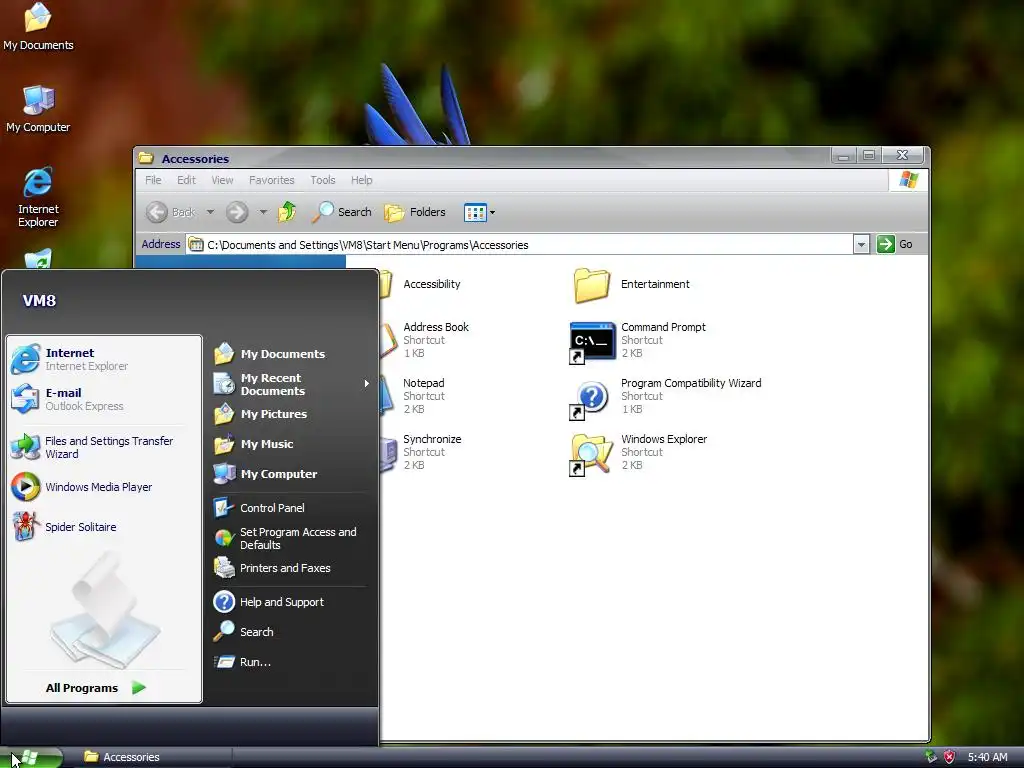Click the Address bar path field
Screen dimensions: 1024x768
click(x=519, y=245)
